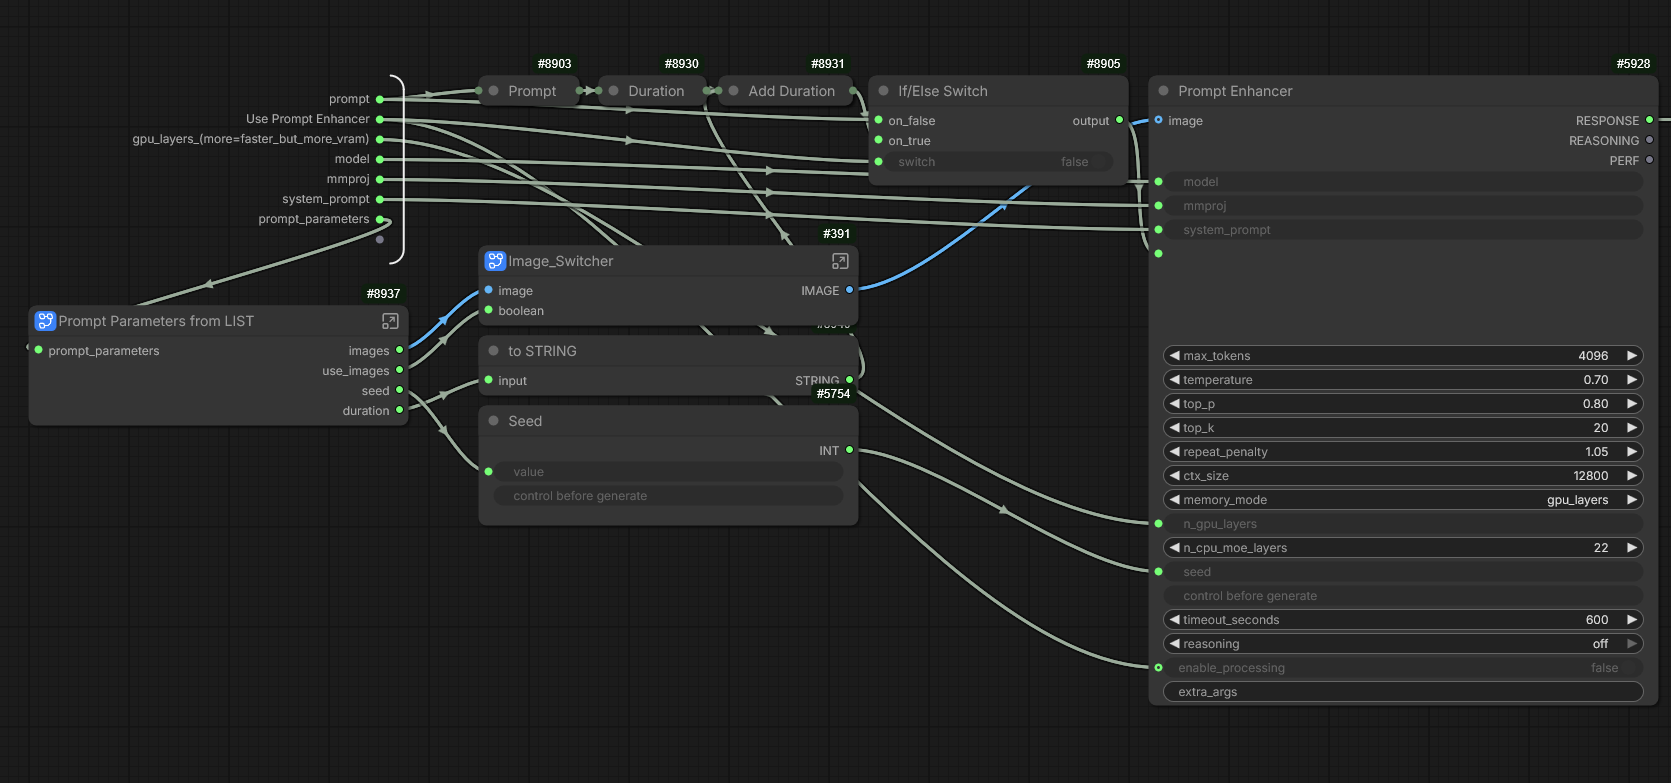This screenshot has width=1671, height=783.
Task: Open the Image_Switcher subgraph with its enter icon
Action: [840, 261]
